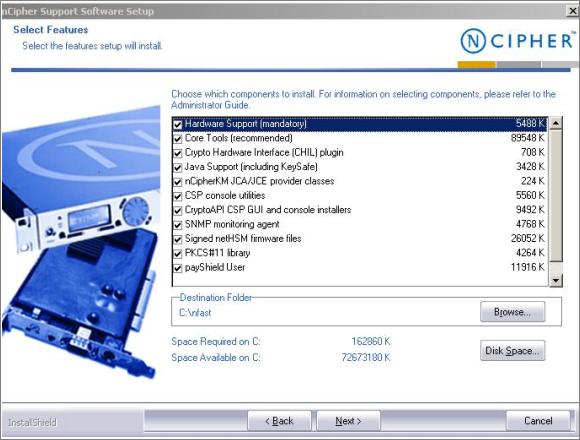Uncheck the Hardware Support (mandatory) checkbox
The image size is (580, 440).
[178, 124]
